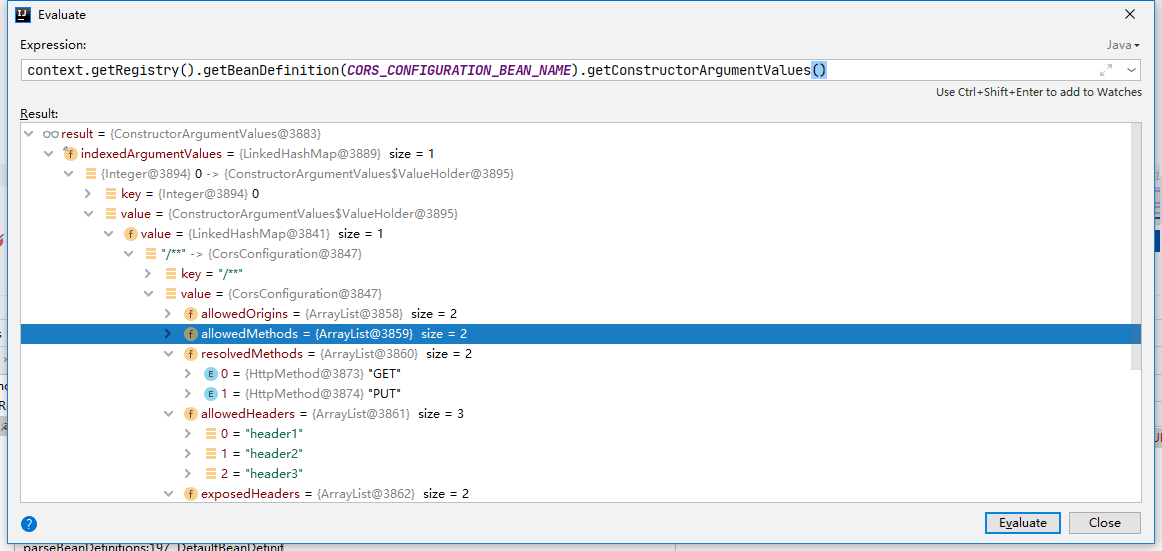Image resolution: width=1162 pixels, height=551 pixels.
Task: Expand the key Integer@3894 entry
Action: tap(87, 194)
